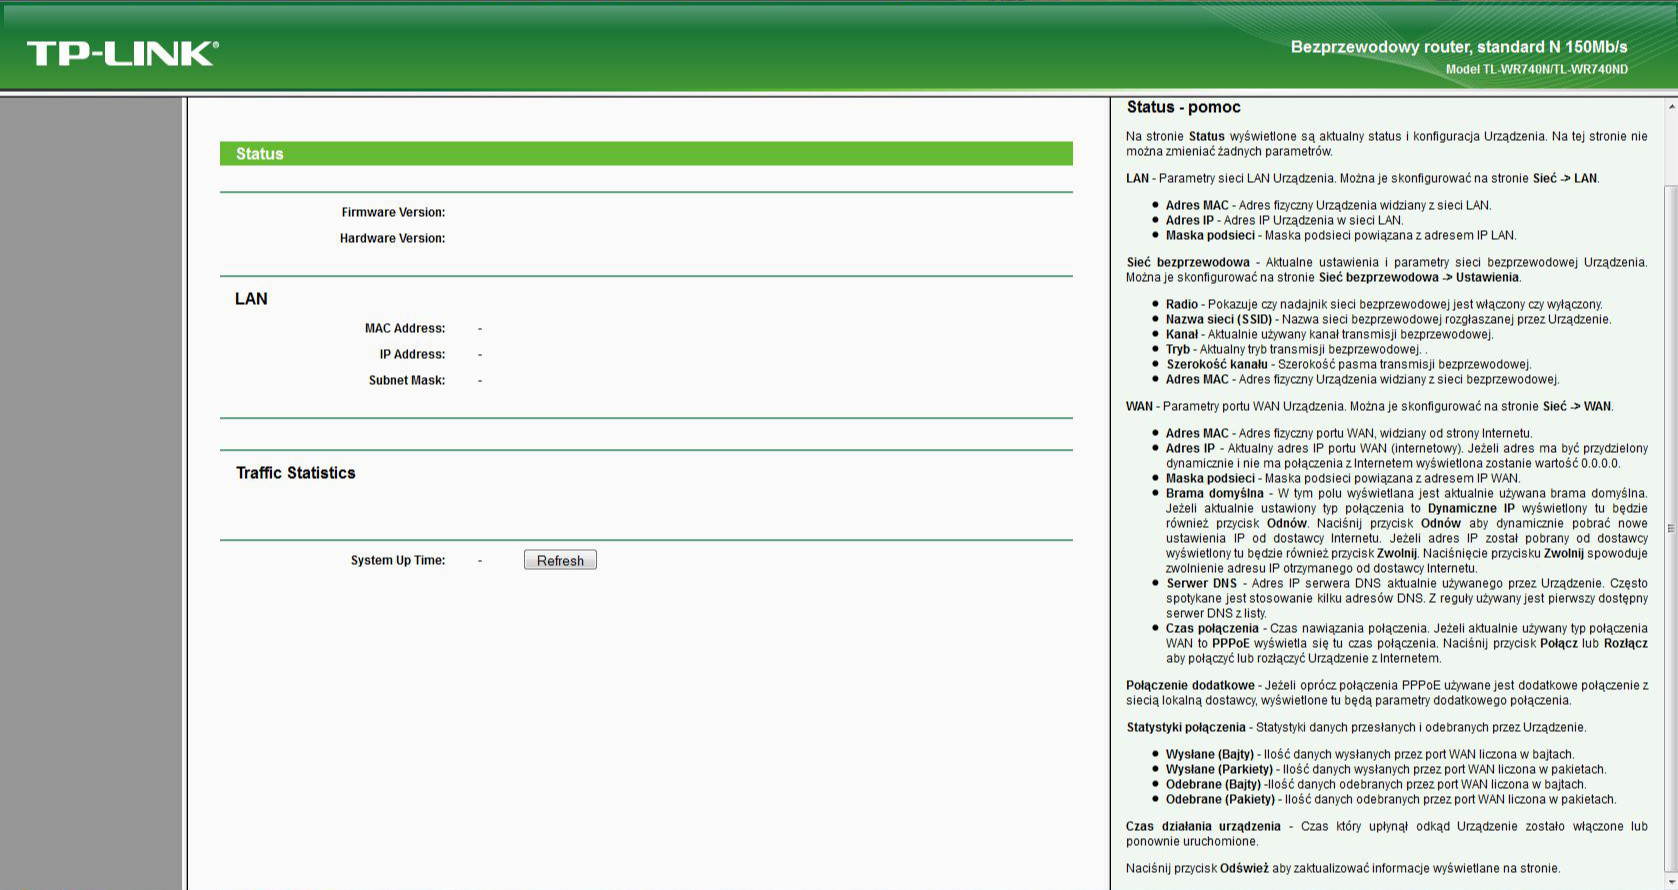Image resolution: width=1678 pixels, height=890 pixels.
Task: Click 'Połączenie dodatkowe' in the help text
Action: tap(1190, 685)
